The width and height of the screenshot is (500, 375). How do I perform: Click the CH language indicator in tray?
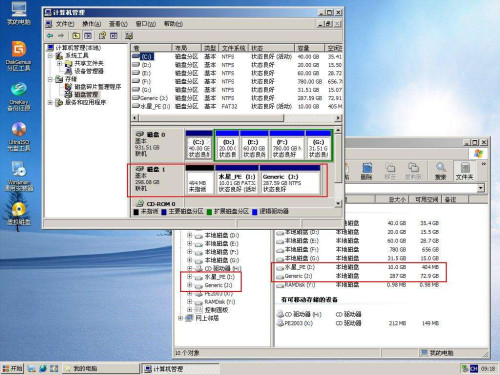coord(474,368)
